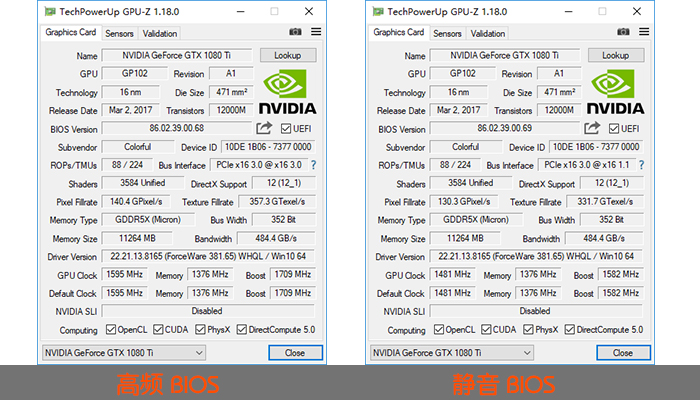The image size is (700, 400).
Task: Open the hamburger menu in right GPU-Z window
Action: coord(644,32)
